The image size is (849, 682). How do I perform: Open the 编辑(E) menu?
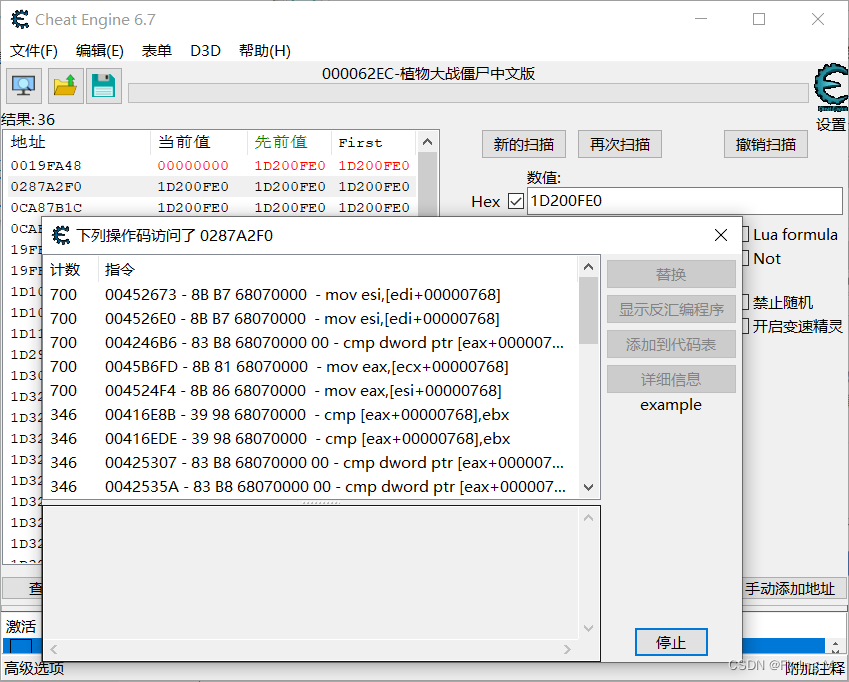tap(100, 51)
